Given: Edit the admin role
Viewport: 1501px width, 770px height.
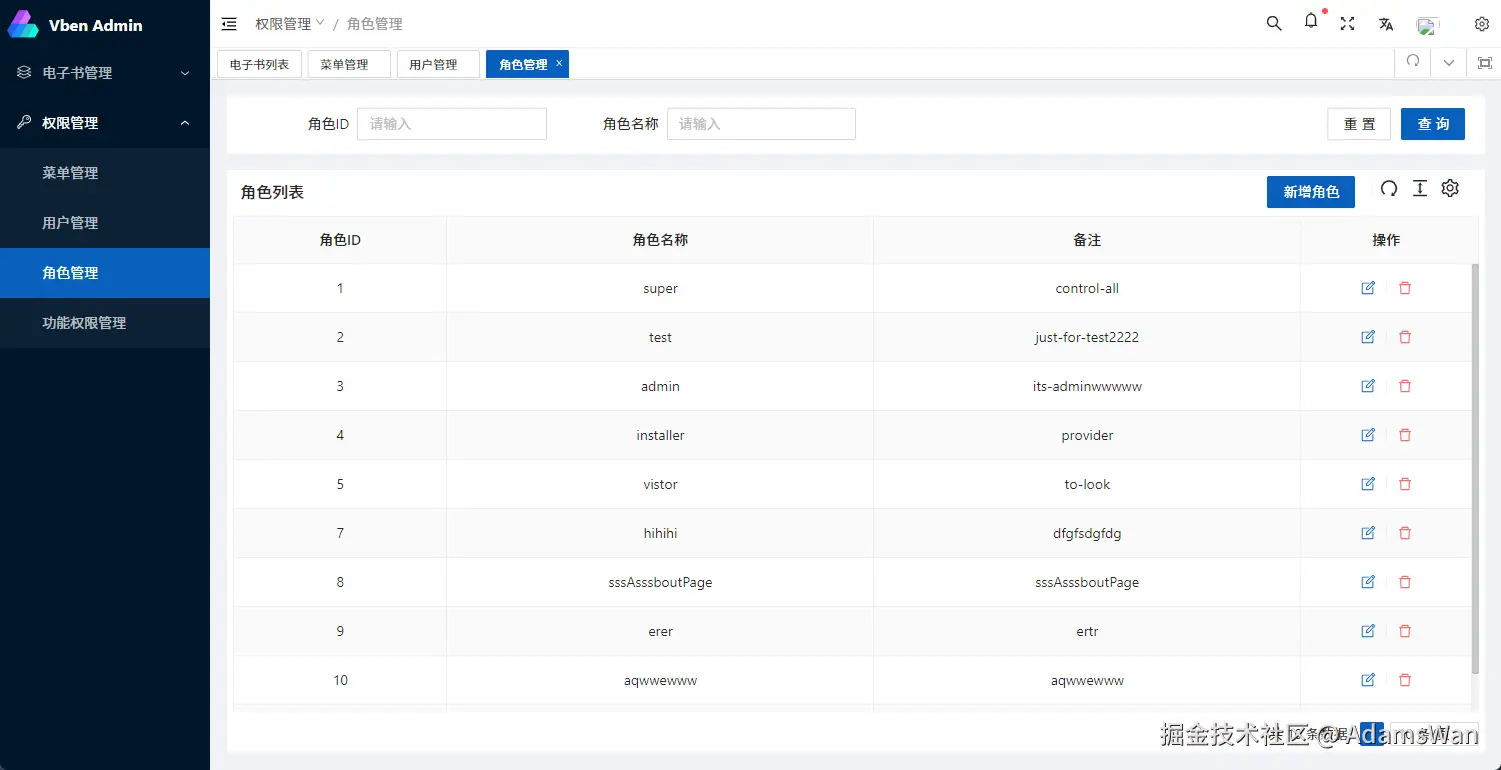Looking at the screenshot, I should coord(1368,386).
